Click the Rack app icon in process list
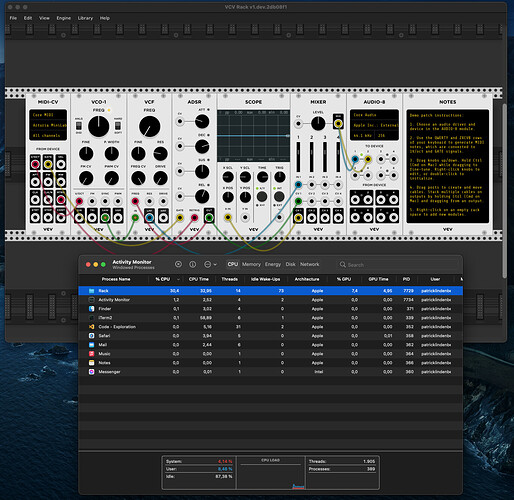Viewport: 514px width, 500px height. click(x=91, y=291)
